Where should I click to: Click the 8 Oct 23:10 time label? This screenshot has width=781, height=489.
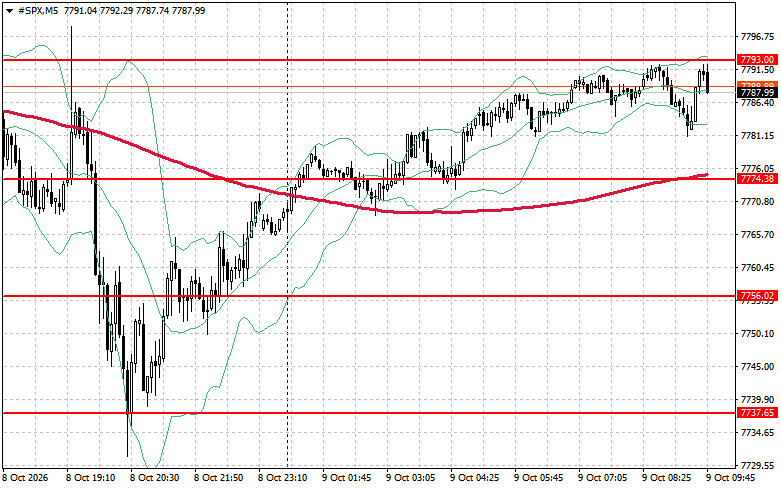coord(282,478)
